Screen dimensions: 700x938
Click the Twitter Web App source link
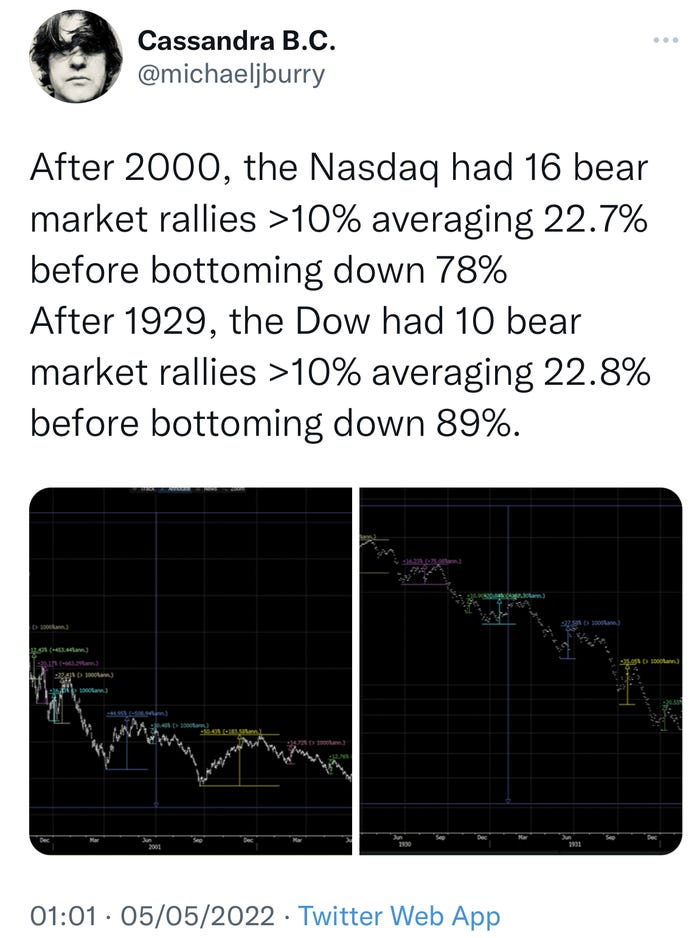tap(400, 915)
